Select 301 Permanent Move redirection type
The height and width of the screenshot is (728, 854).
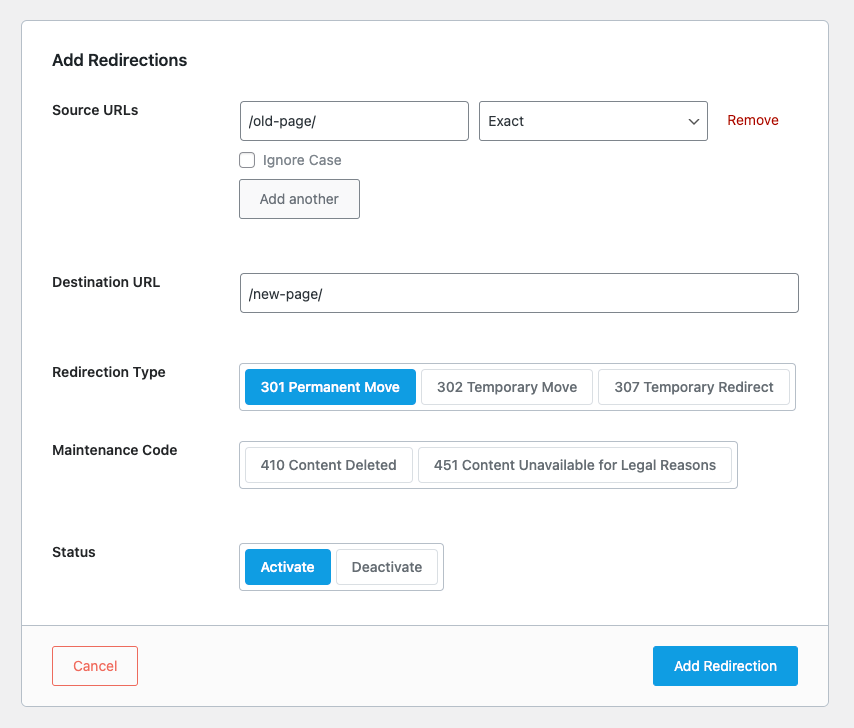pyautogui.click(x=330, y=387)
